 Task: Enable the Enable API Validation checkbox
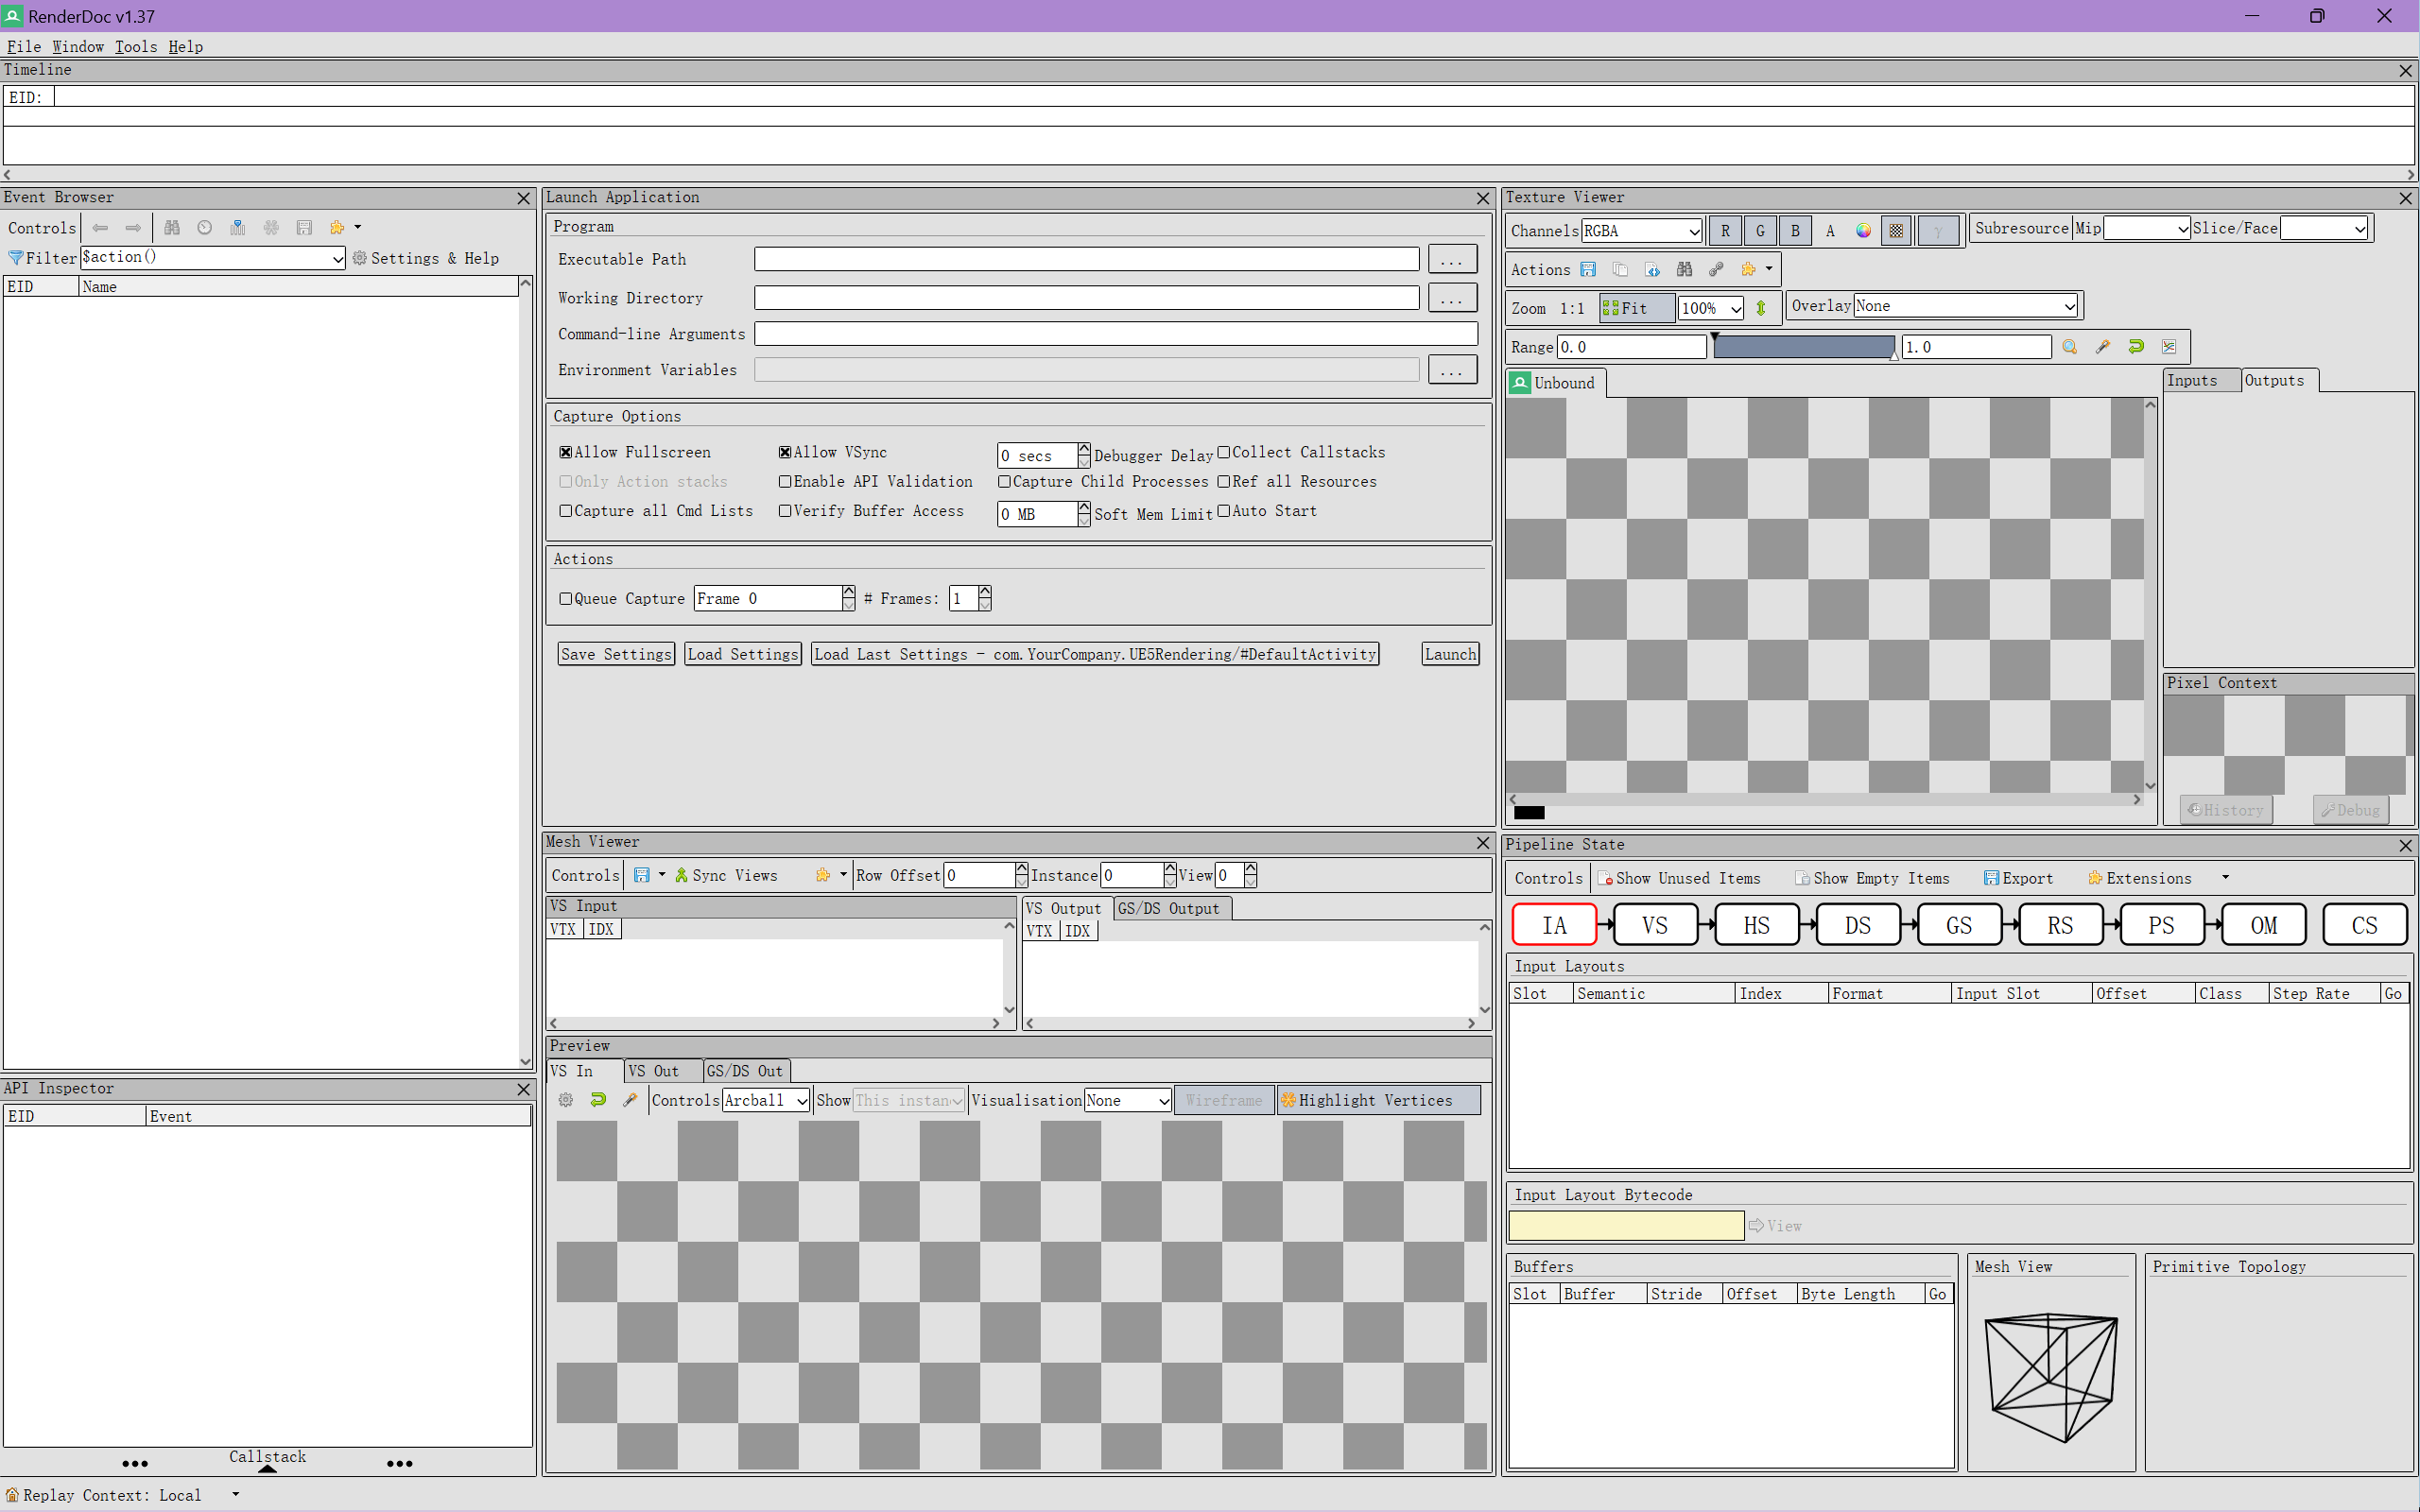pos(785,482)
